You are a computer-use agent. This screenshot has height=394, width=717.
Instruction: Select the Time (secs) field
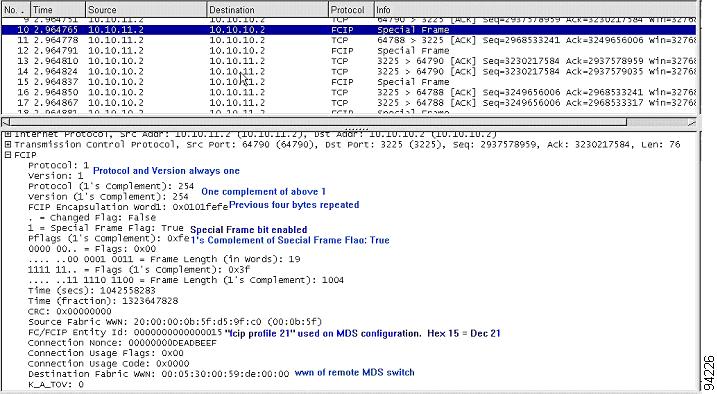[91, 291]
